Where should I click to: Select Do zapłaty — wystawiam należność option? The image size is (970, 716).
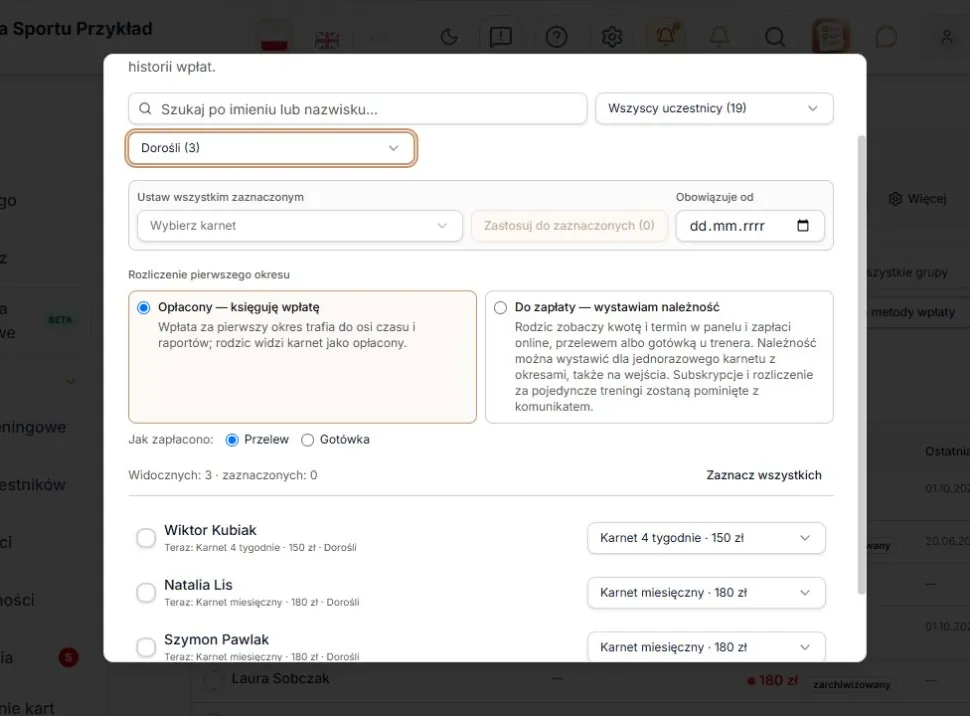[x=659, y=357]
